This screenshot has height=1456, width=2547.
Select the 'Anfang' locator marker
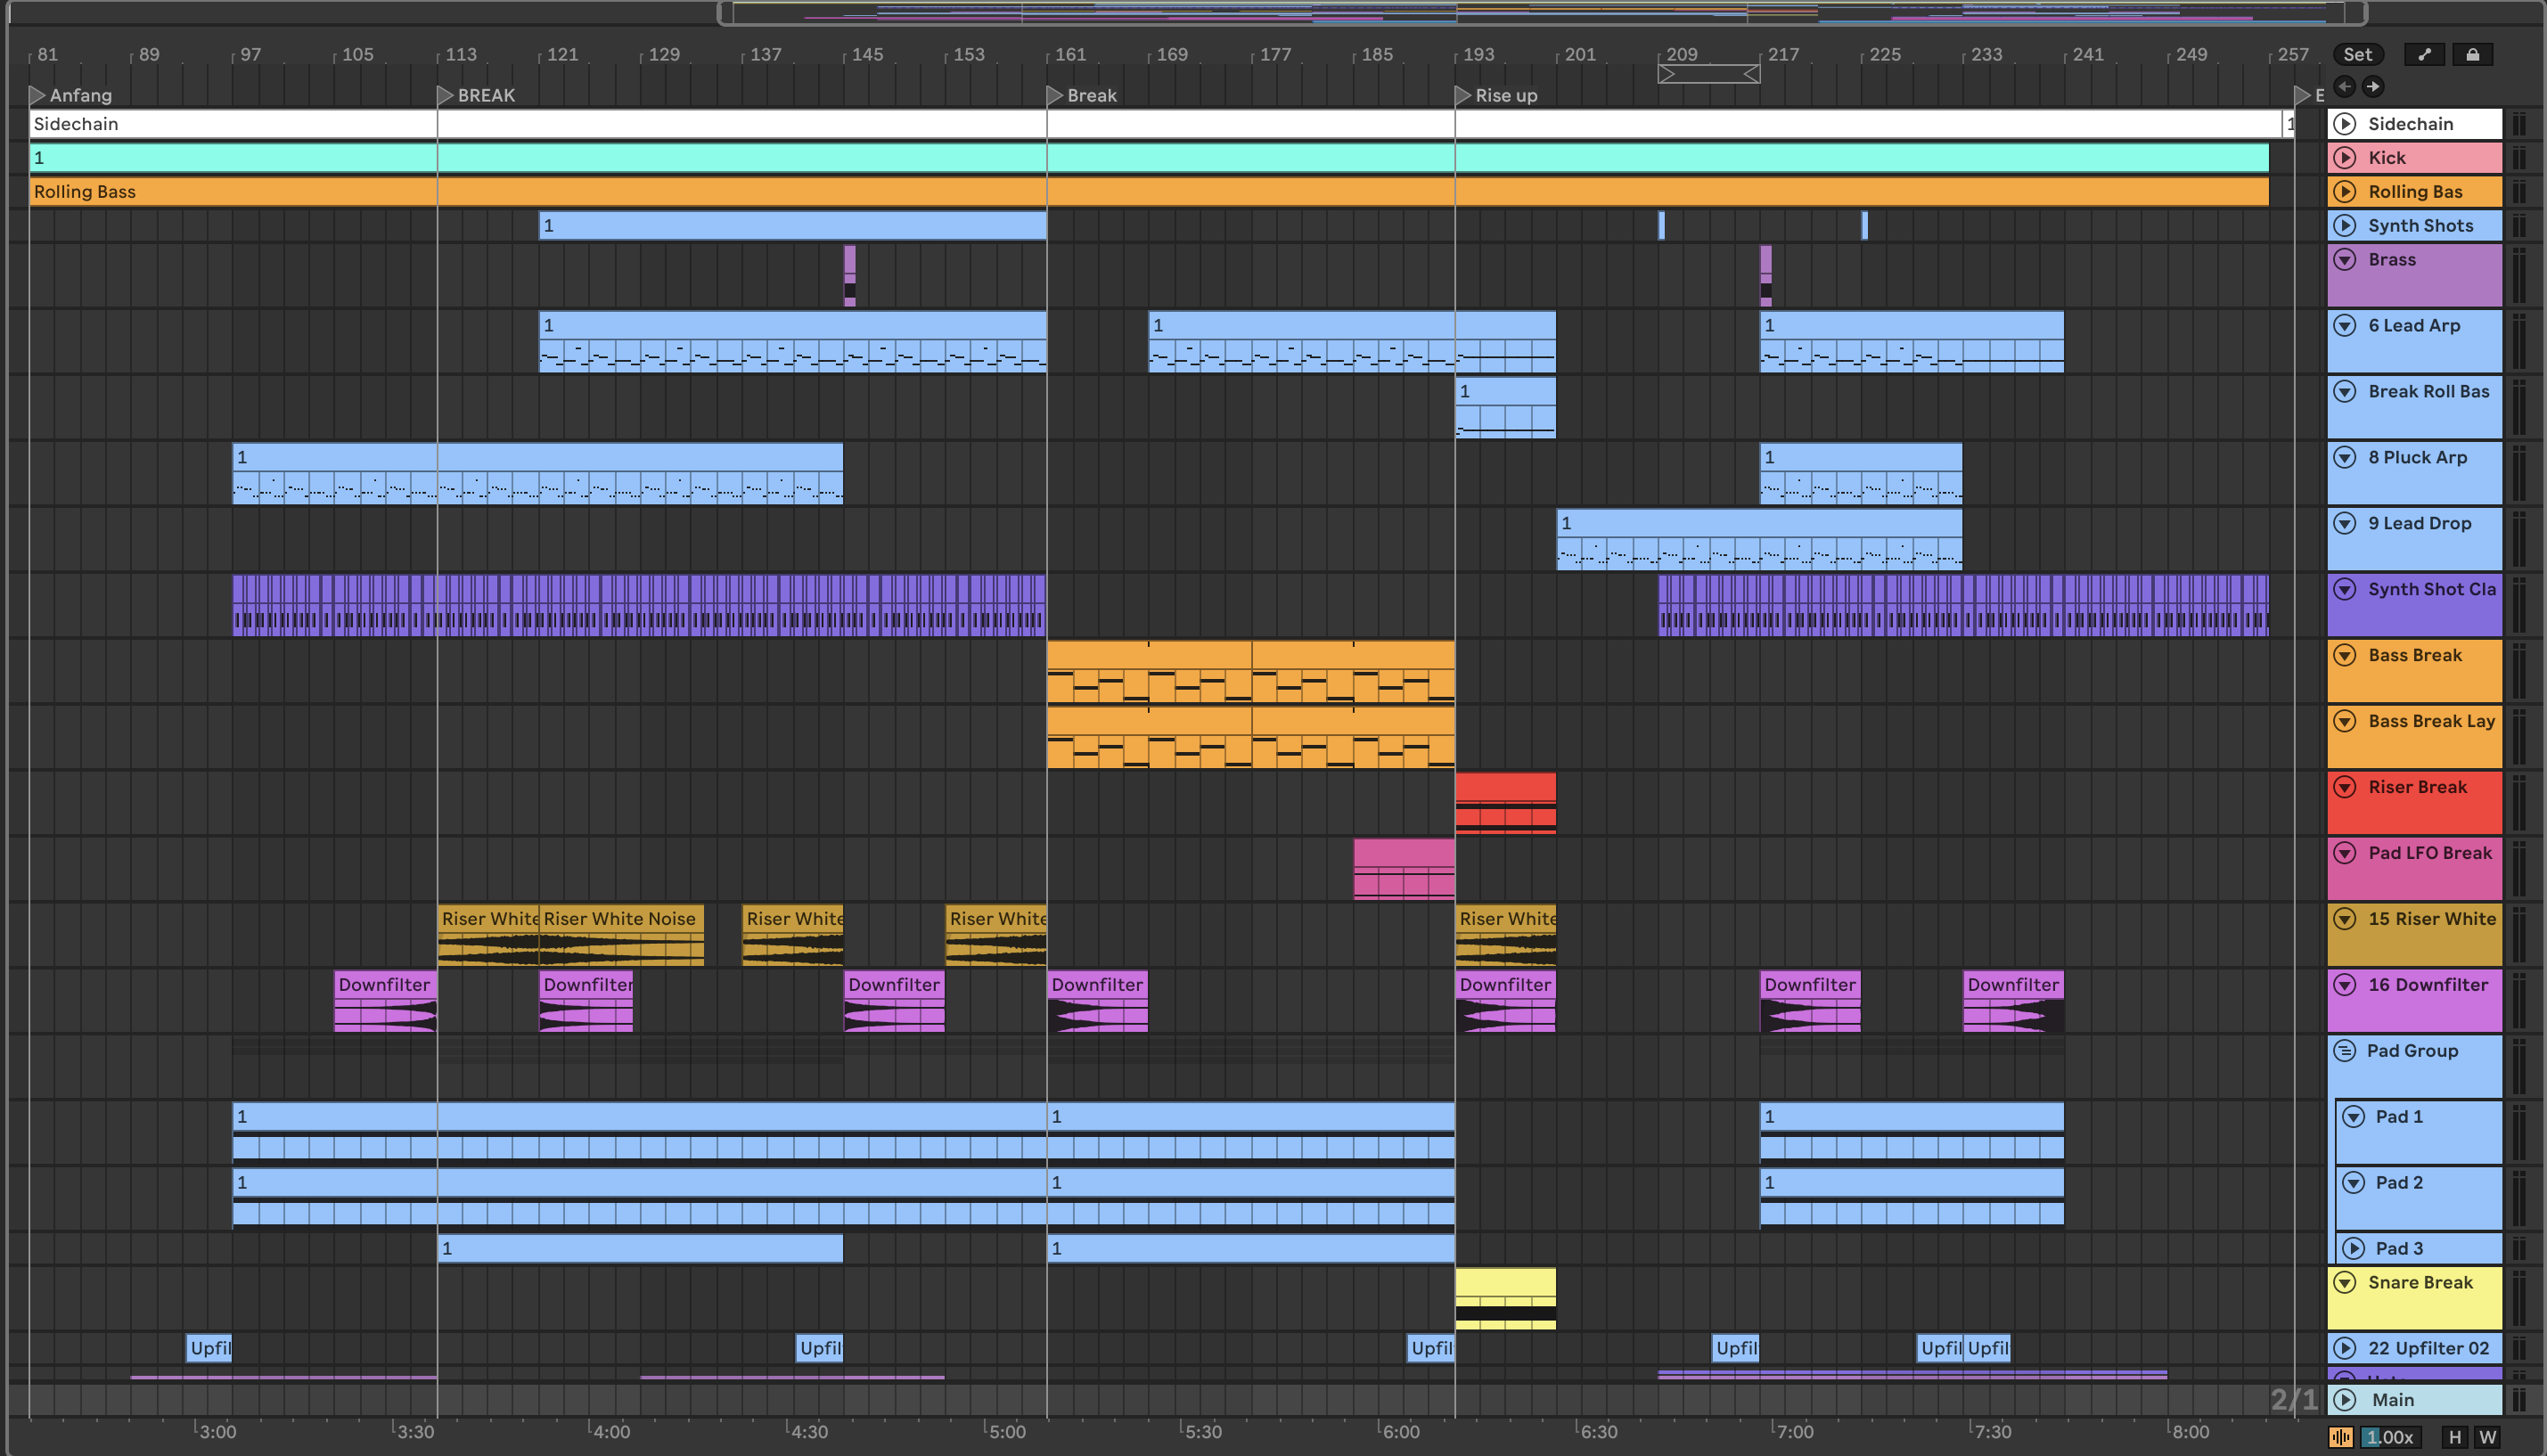pyautogui.click(x=38, y=96)
